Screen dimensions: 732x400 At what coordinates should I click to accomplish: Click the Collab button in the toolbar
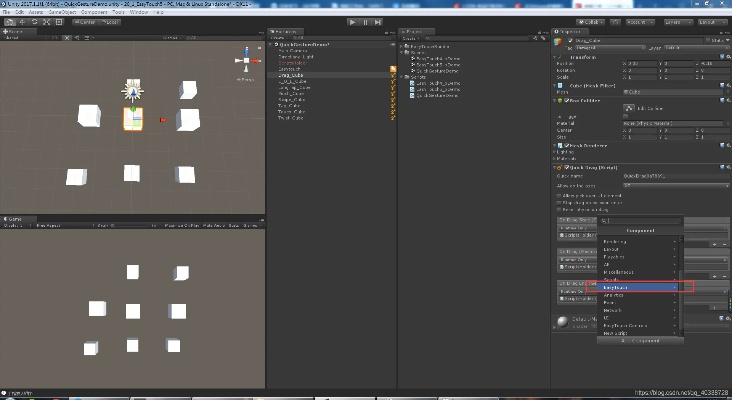click(592, 21)
